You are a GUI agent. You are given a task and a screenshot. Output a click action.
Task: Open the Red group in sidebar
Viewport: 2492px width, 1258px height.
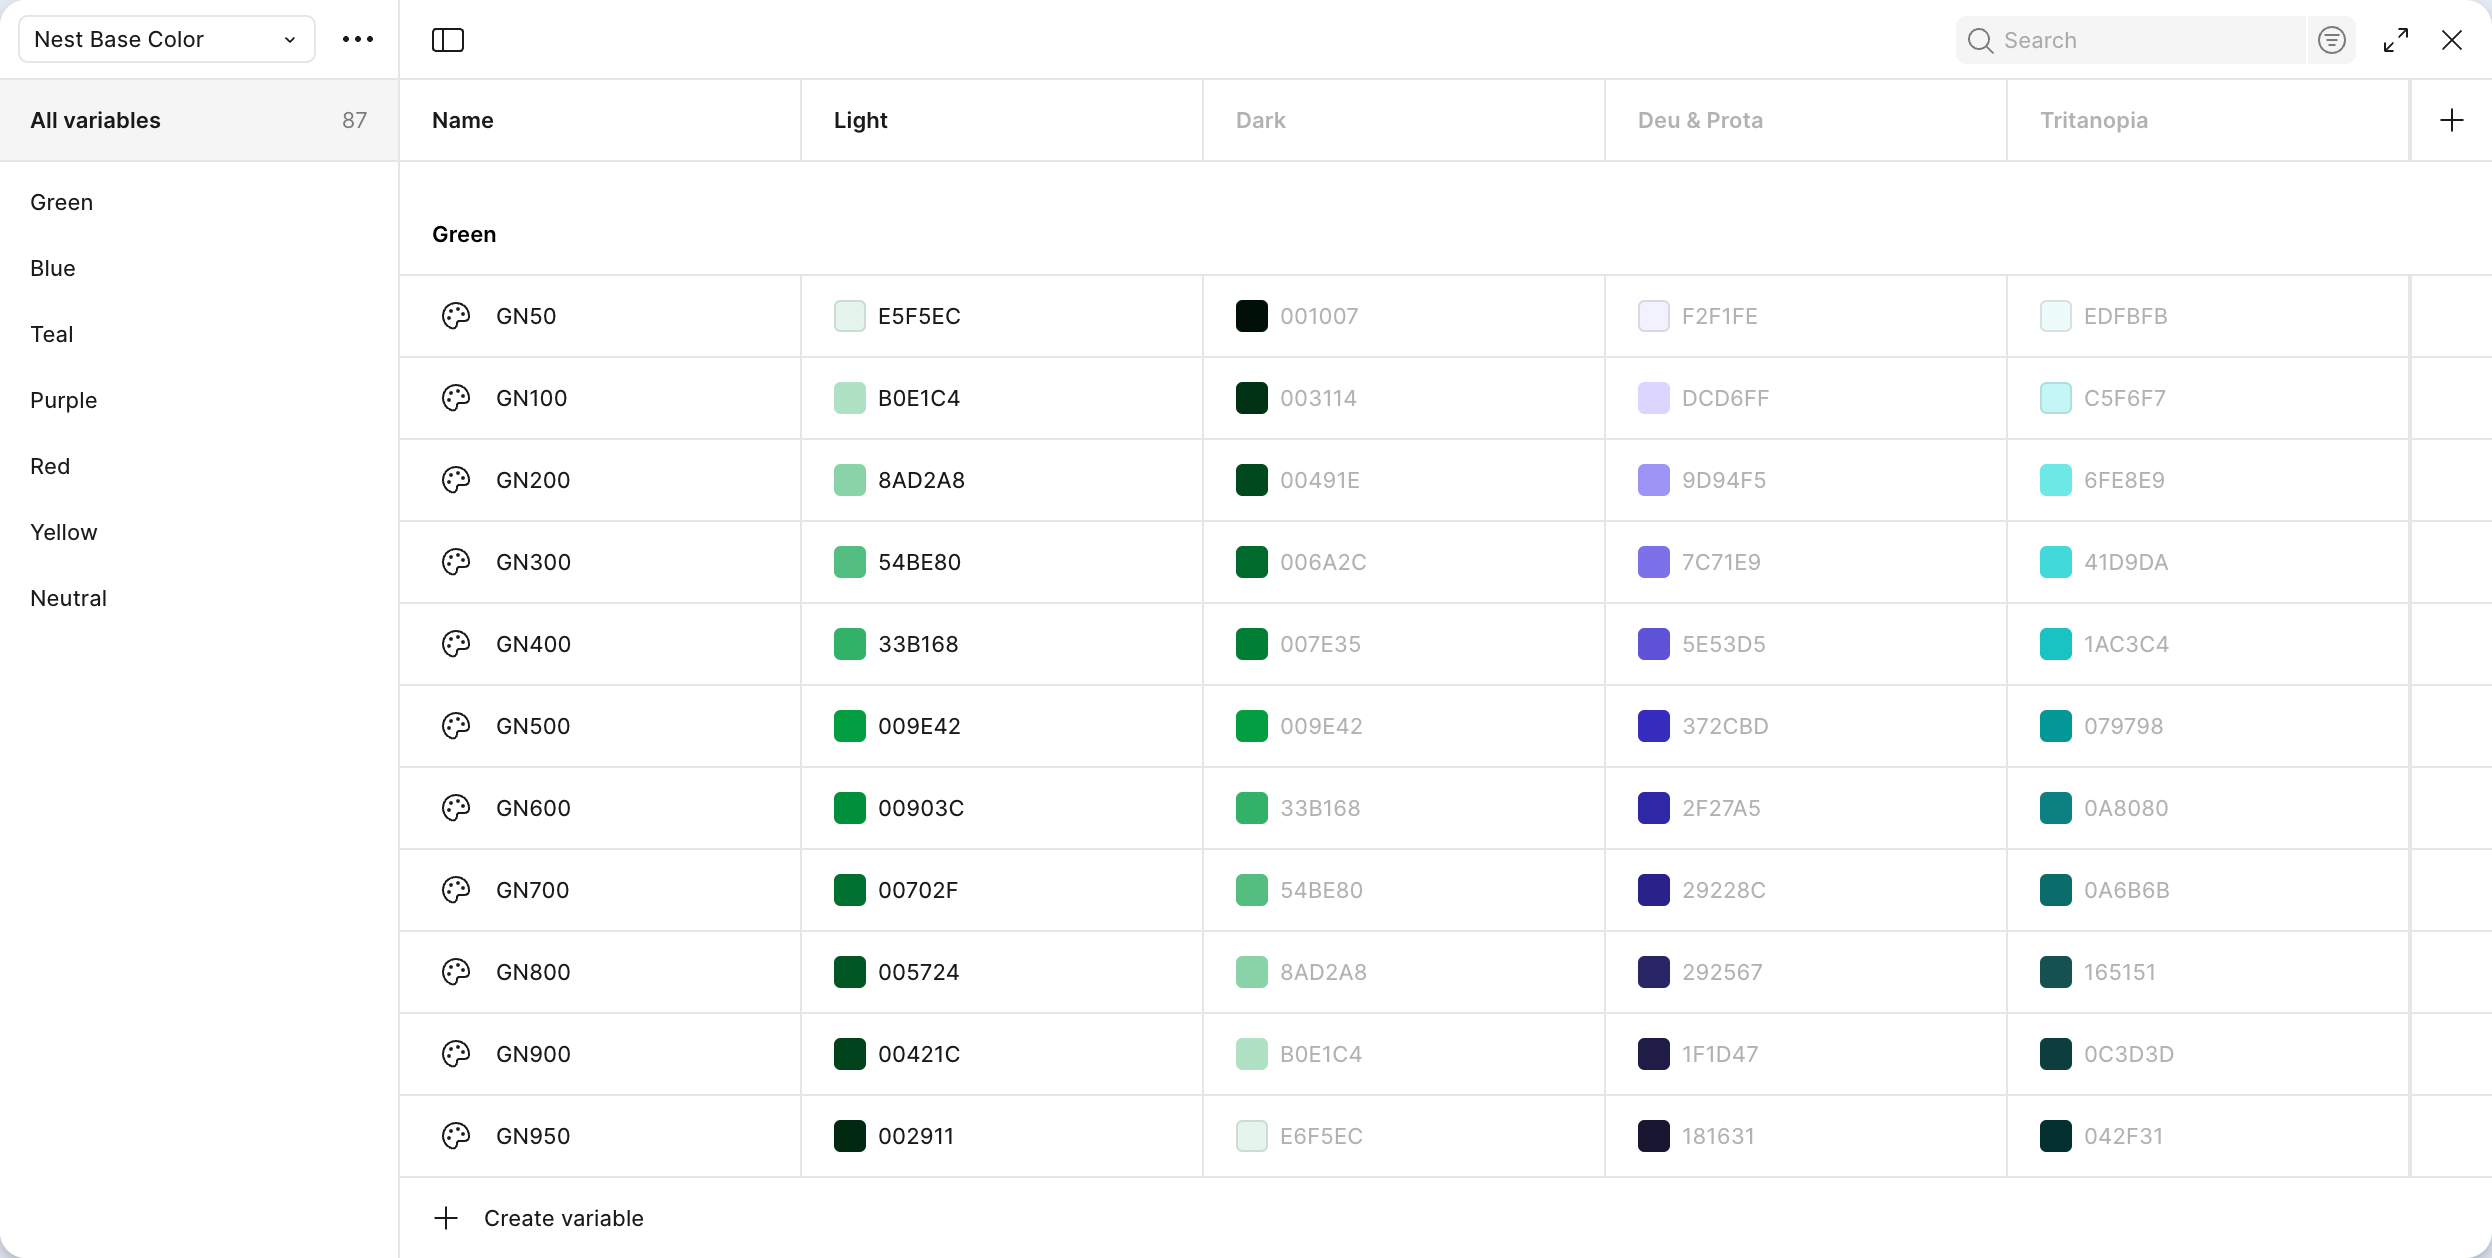[x=50, y=466]
